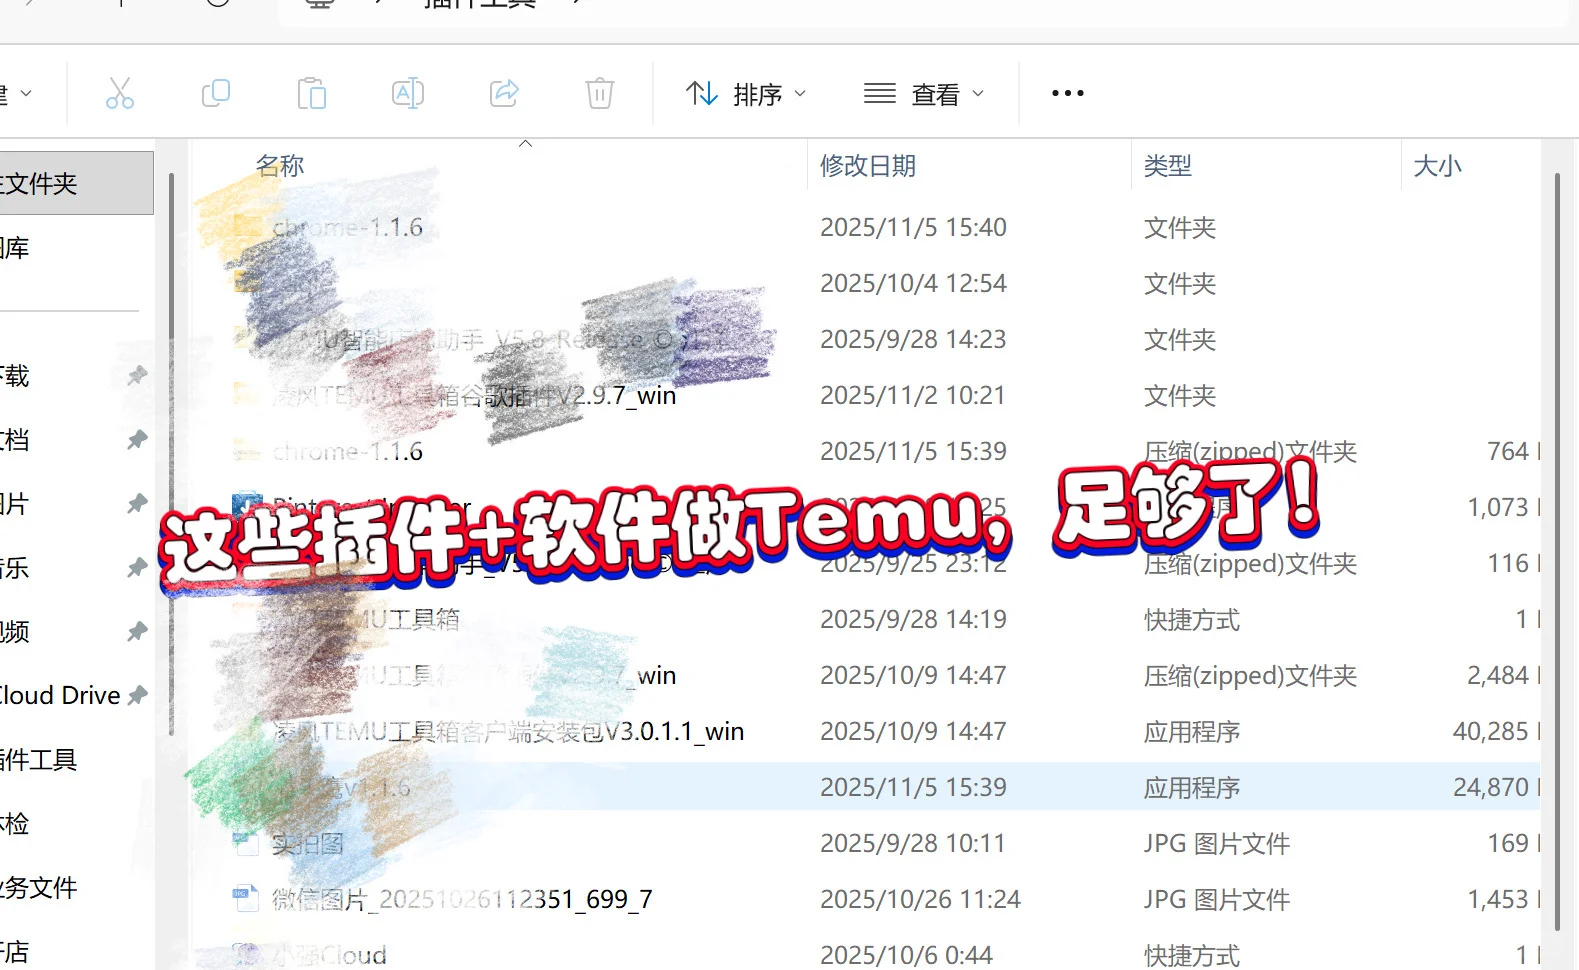This screenshot has height=970, width=1579.
Task: Click pin icon beside 片 sidebar item
Action: click(138, 503)
